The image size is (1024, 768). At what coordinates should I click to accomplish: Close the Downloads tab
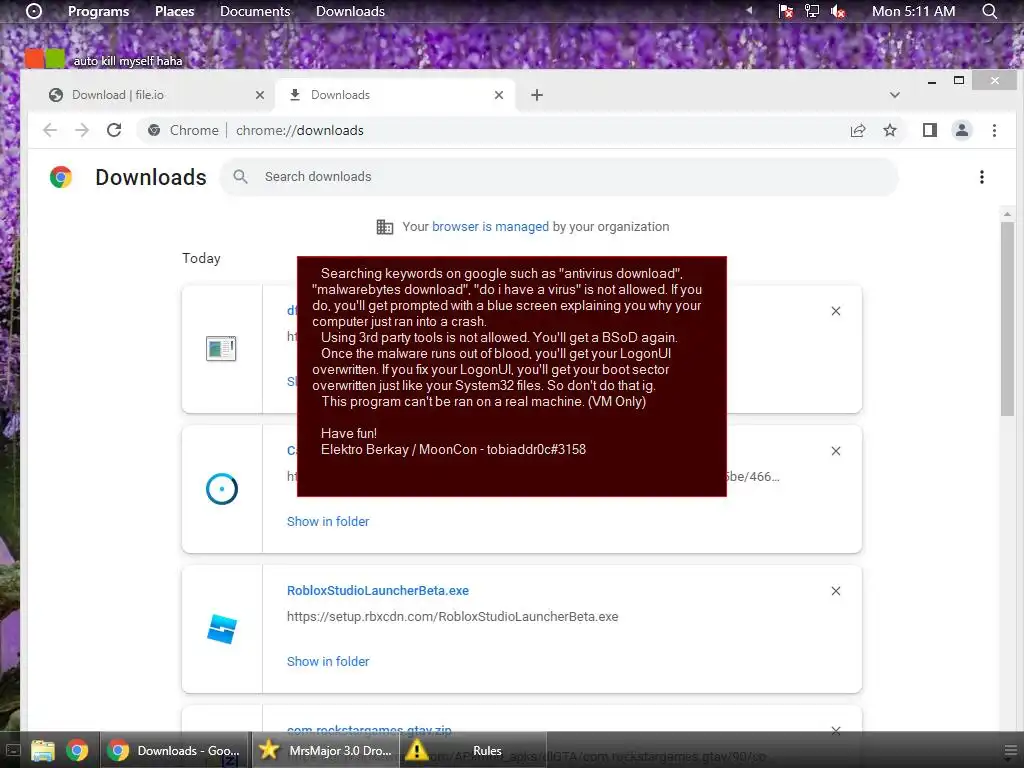point(499,95)
